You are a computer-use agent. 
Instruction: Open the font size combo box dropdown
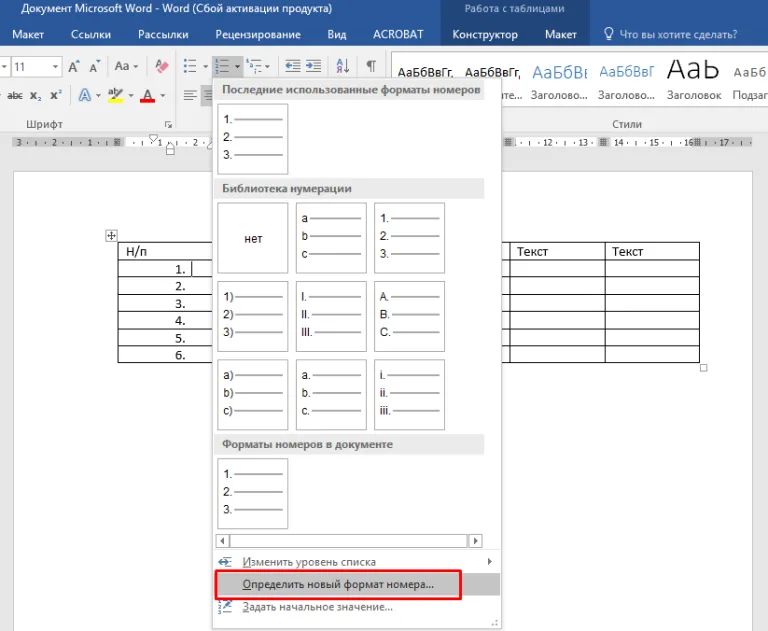coord(55,67)
